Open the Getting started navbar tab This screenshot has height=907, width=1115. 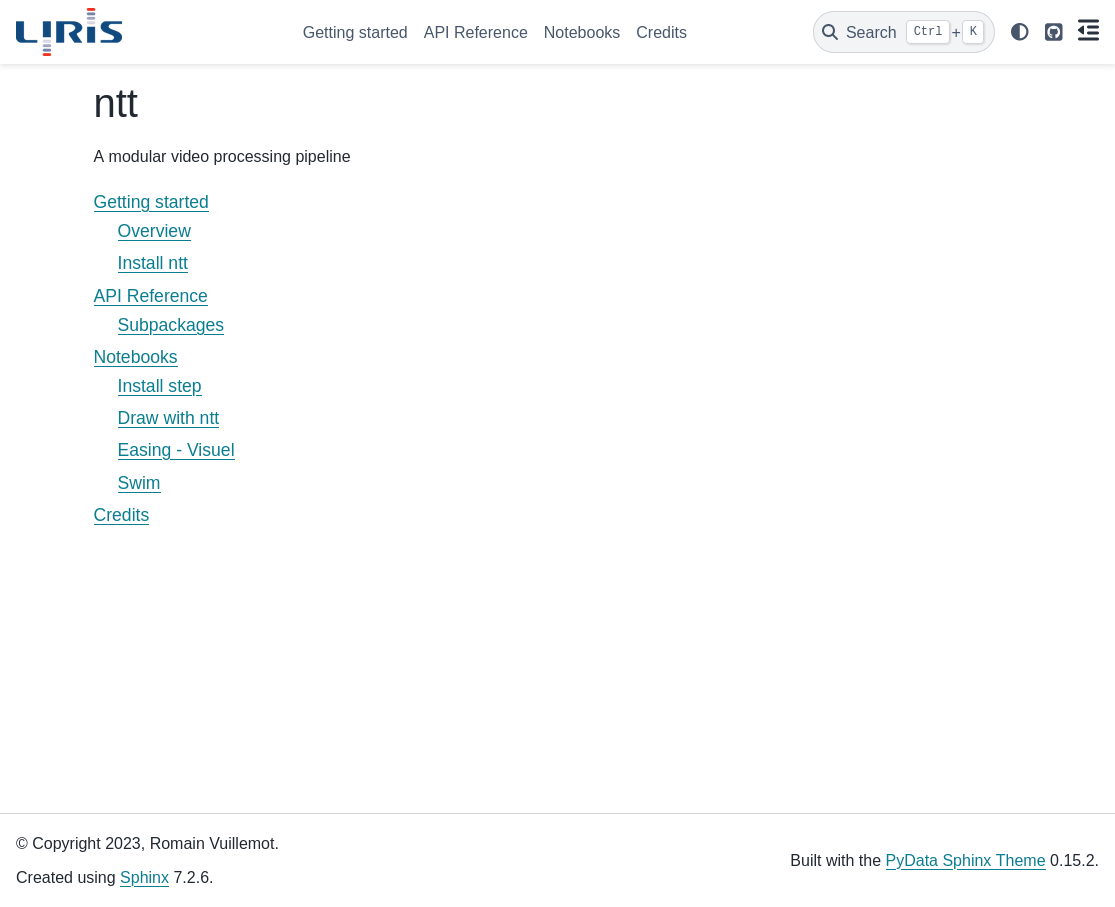click(355, 32)
